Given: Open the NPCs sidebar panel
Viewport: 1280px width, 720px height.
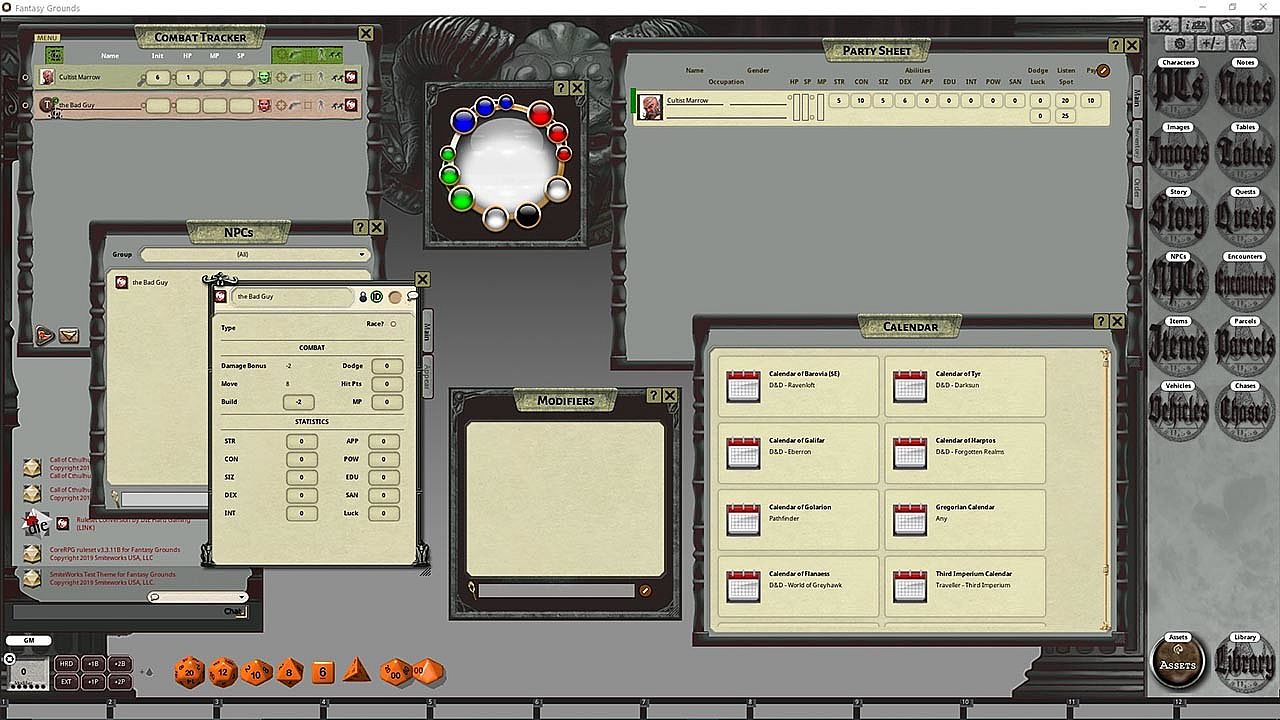Looking at the screenshot, I should point(1178,281).
